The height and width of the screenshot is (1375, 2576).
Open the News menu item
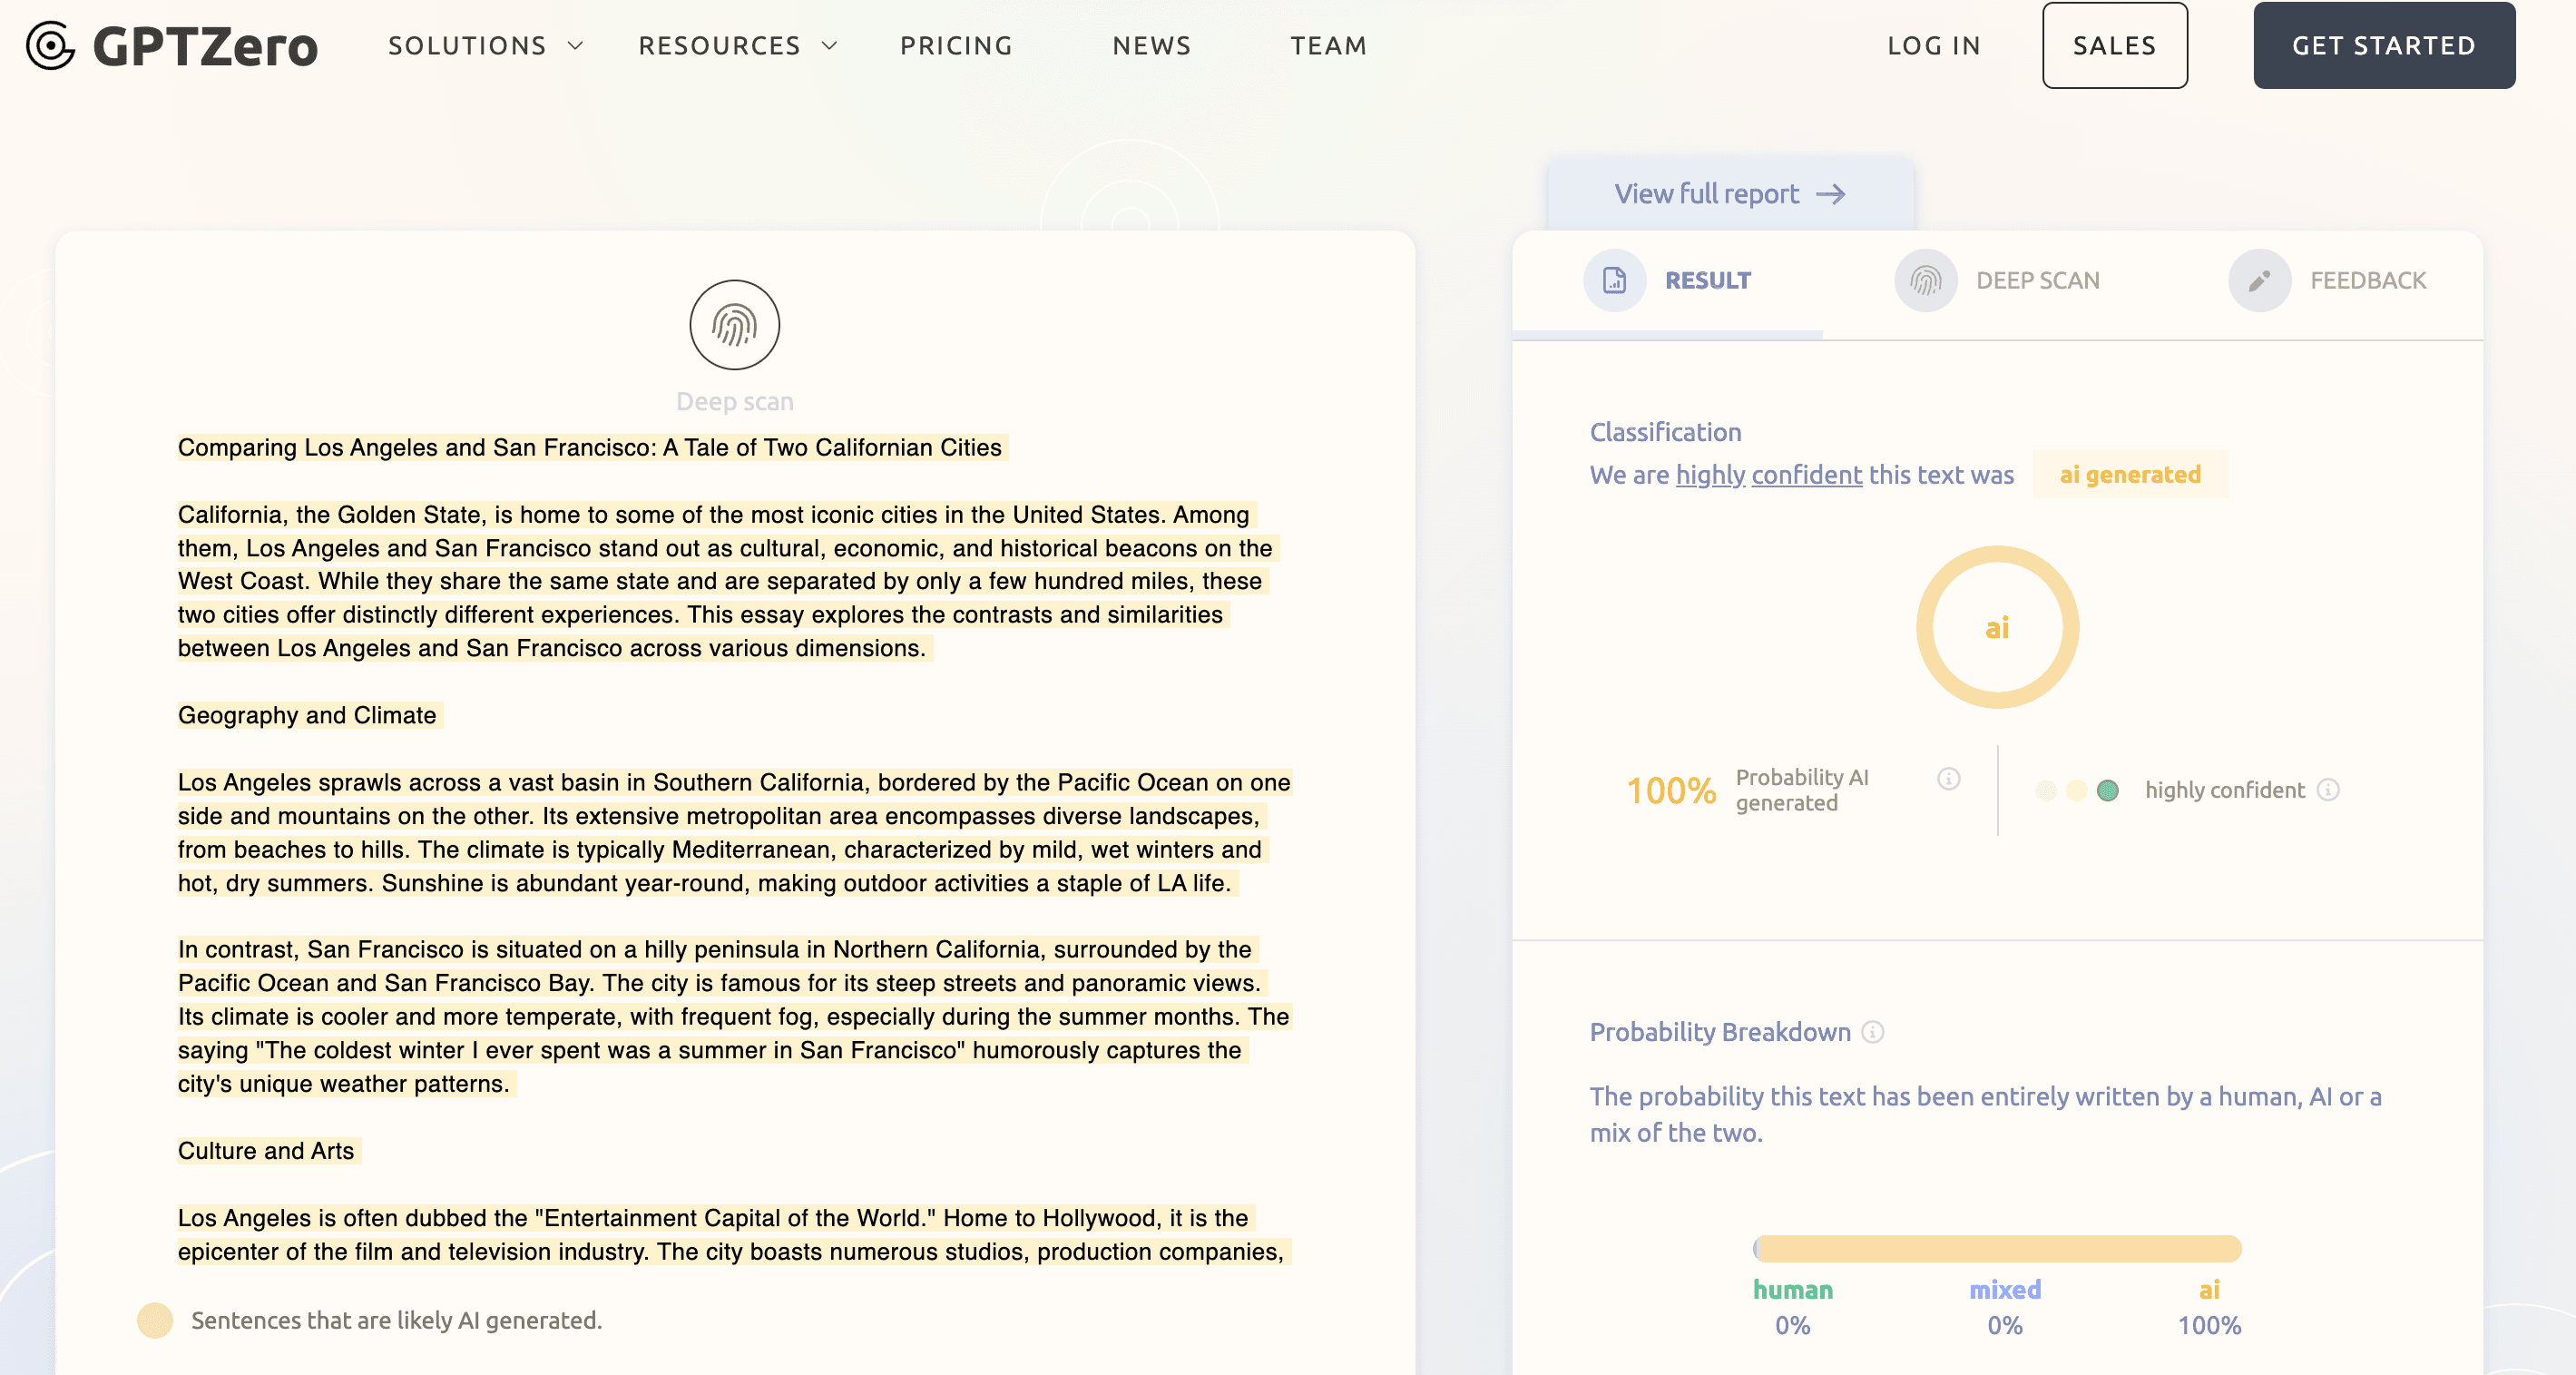point(1152,46)
